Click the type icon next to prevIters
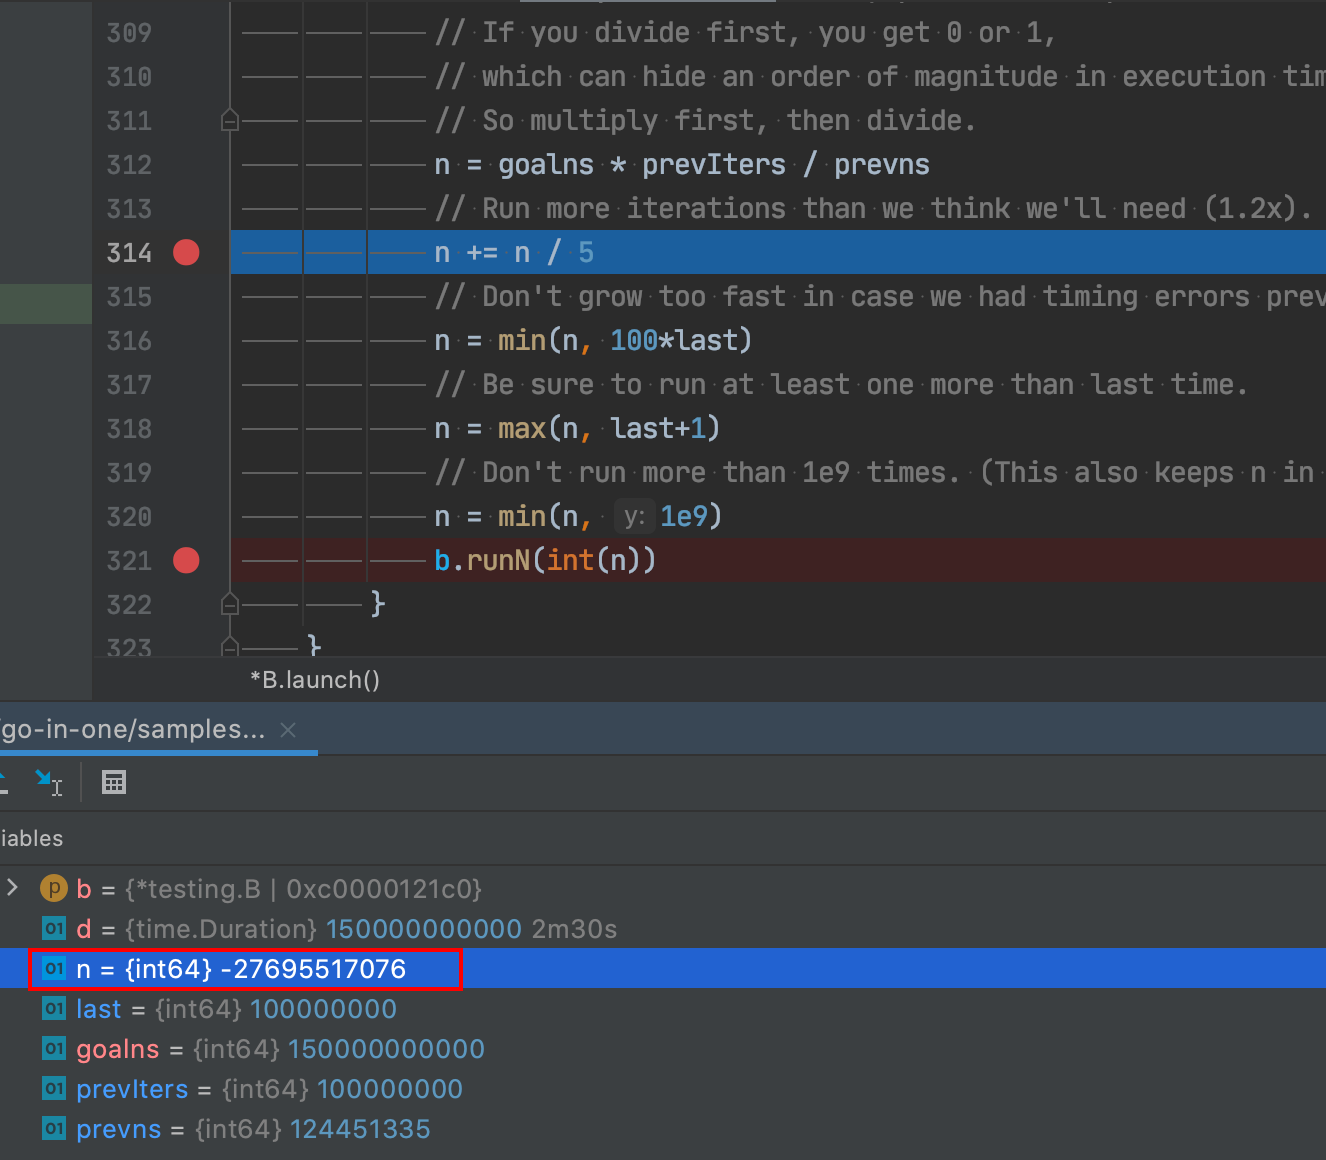Screen dimensions: 1326x1160 click(54, 1088)
